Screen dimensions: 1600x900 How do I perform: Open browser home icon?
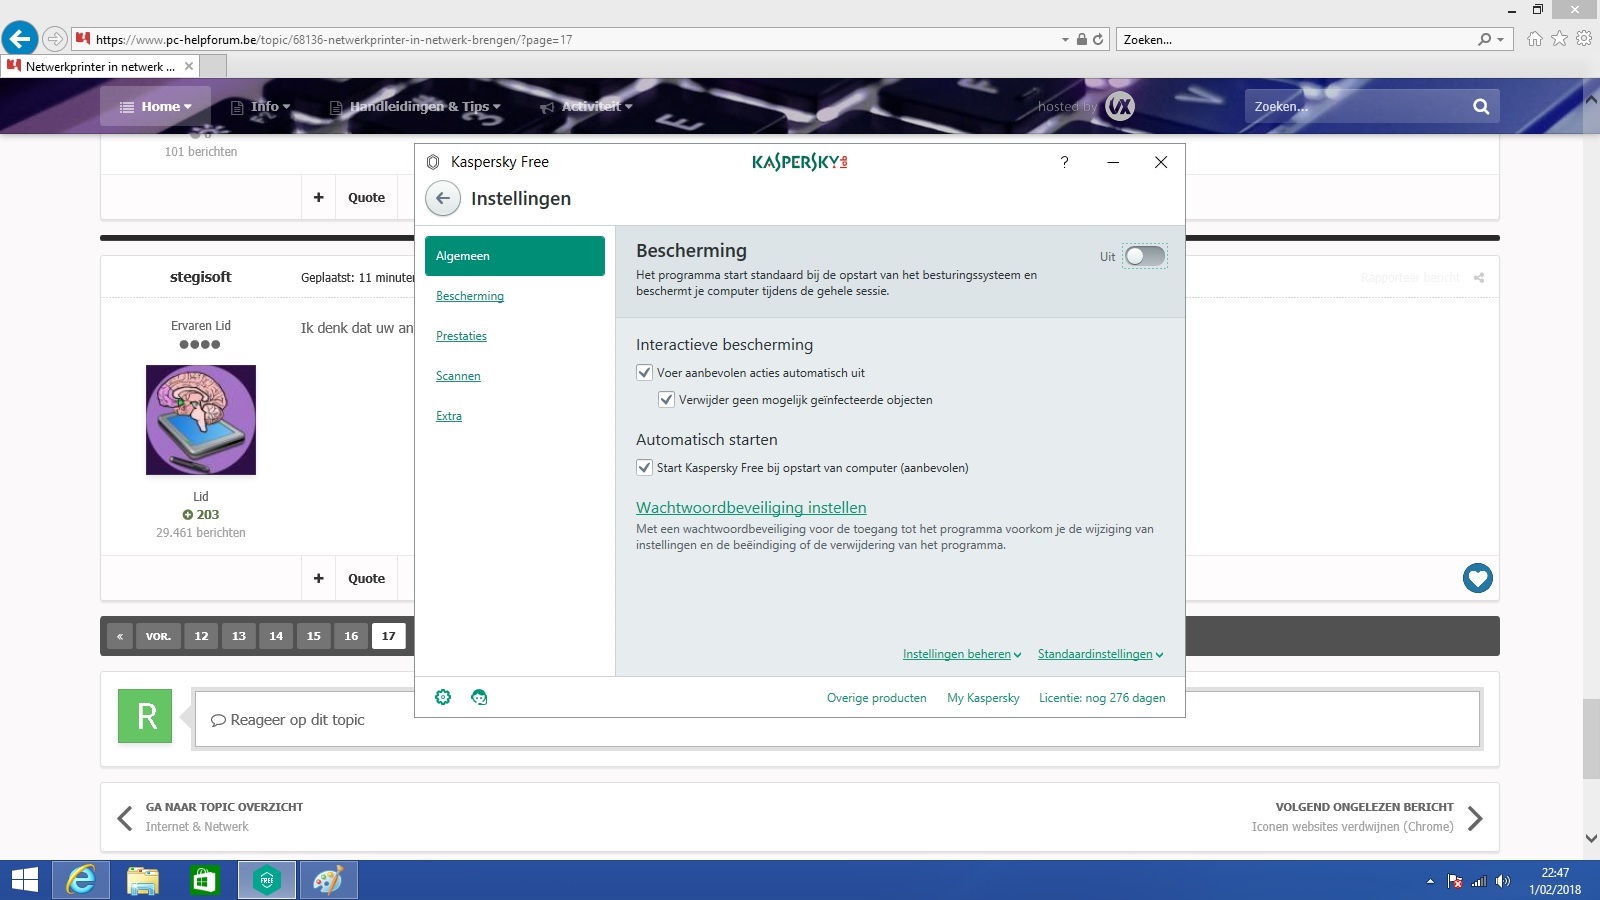coord(1534,39)
